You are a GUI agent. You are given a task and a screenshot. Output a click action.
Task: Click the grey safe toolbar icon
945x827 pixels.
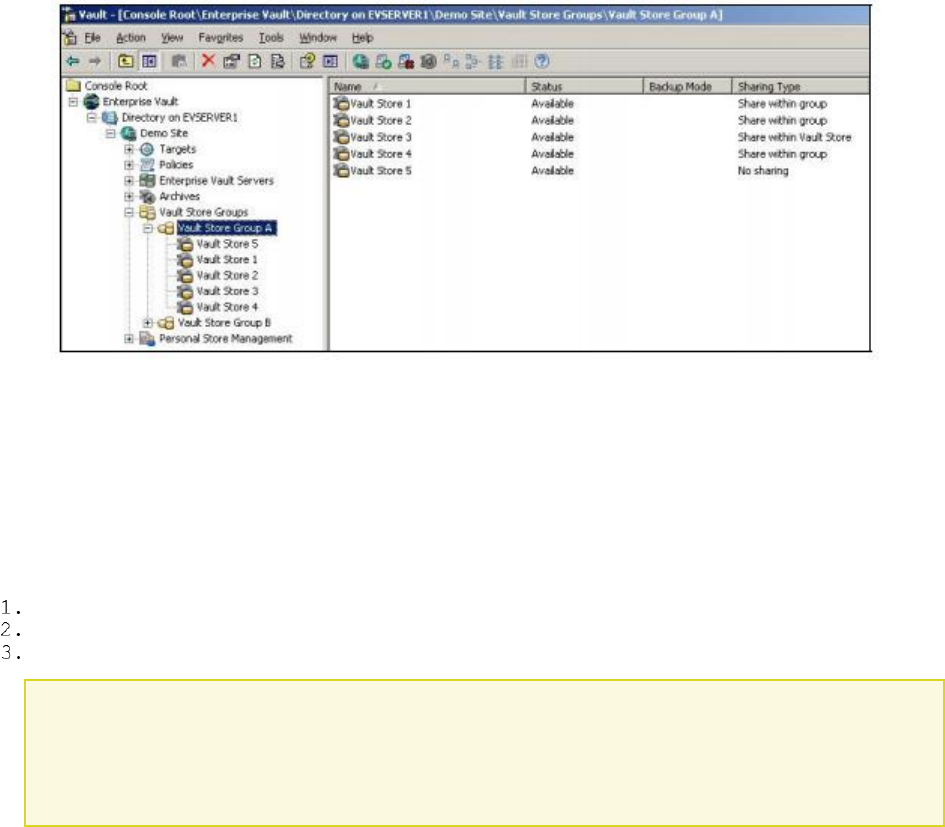428,61
